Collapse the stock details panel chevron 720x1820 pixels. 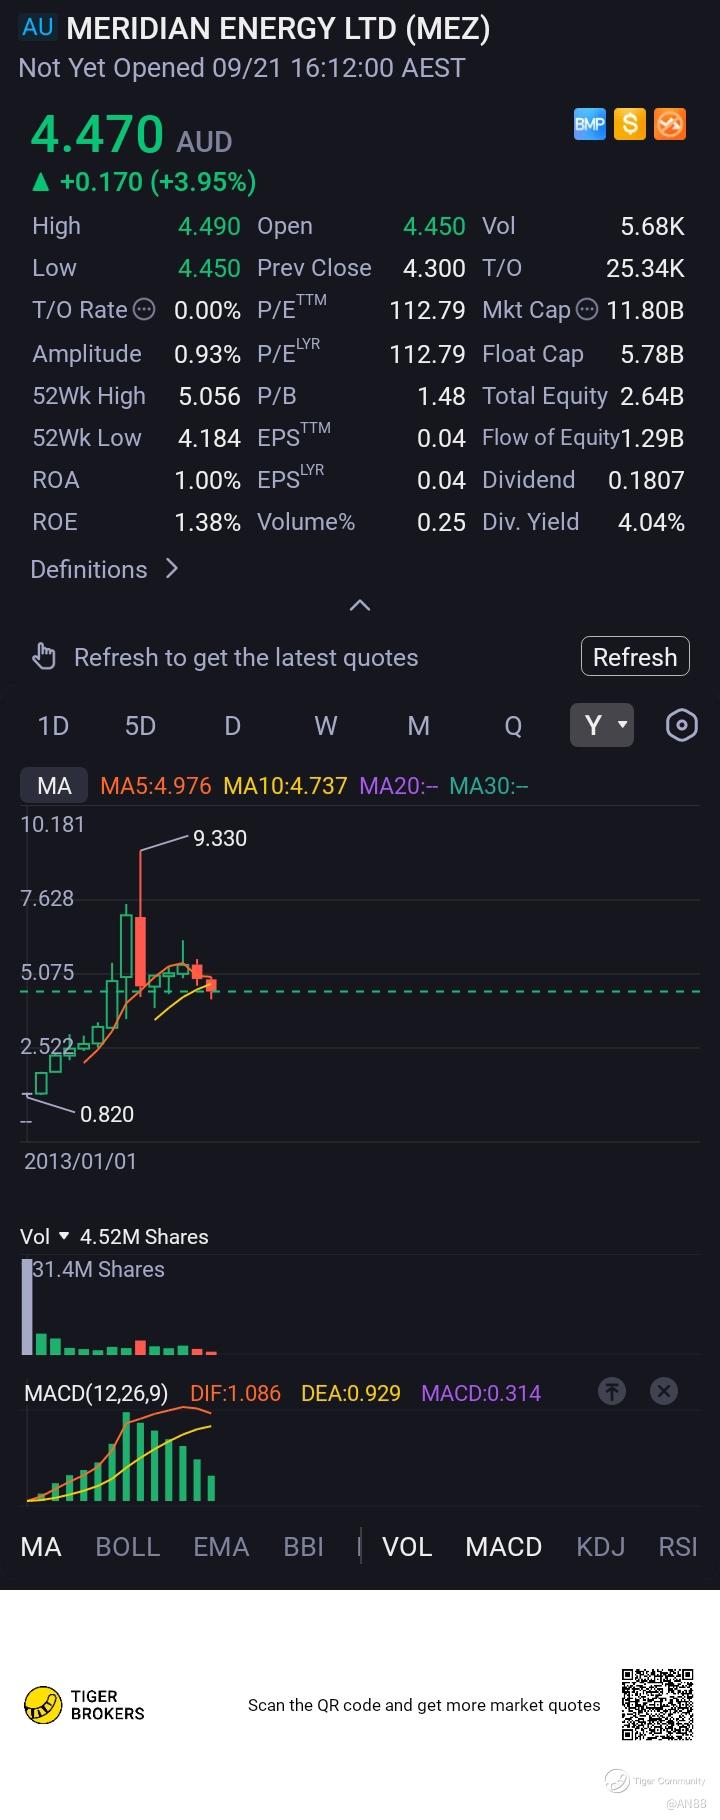coord(360,605)
